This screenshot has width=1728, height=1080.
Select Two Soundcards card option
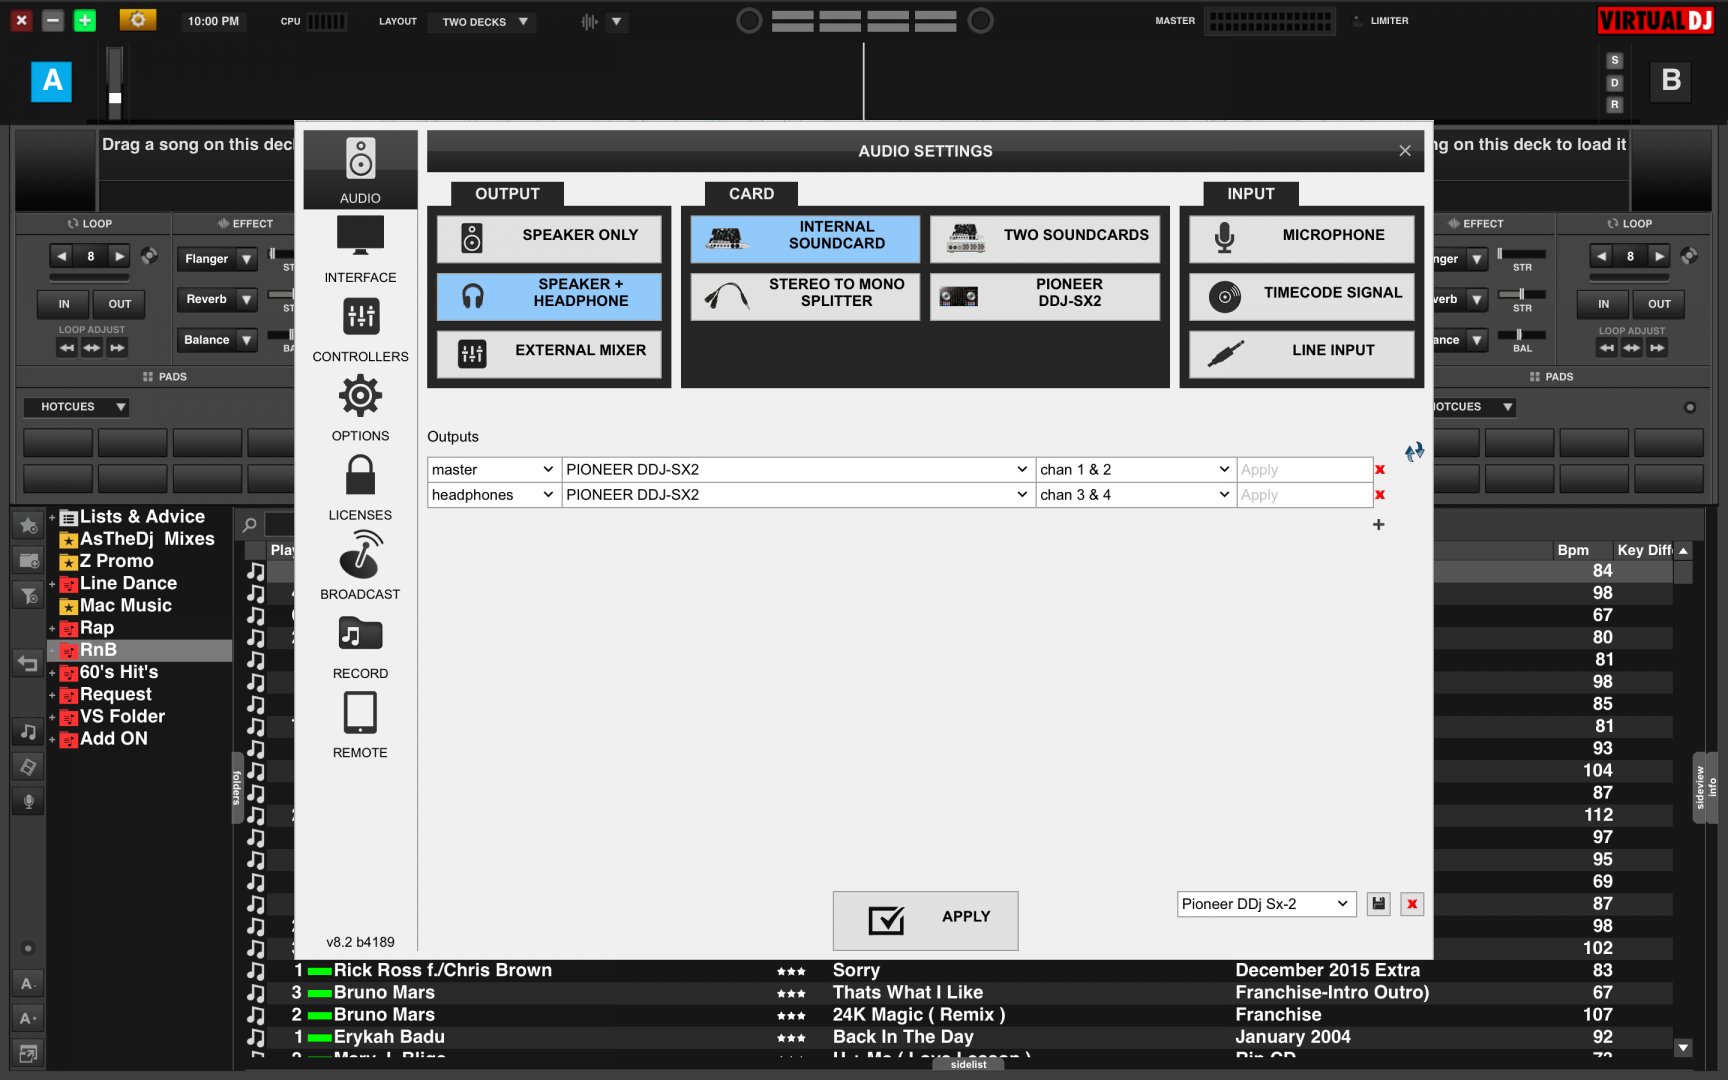pos(1045,238)
